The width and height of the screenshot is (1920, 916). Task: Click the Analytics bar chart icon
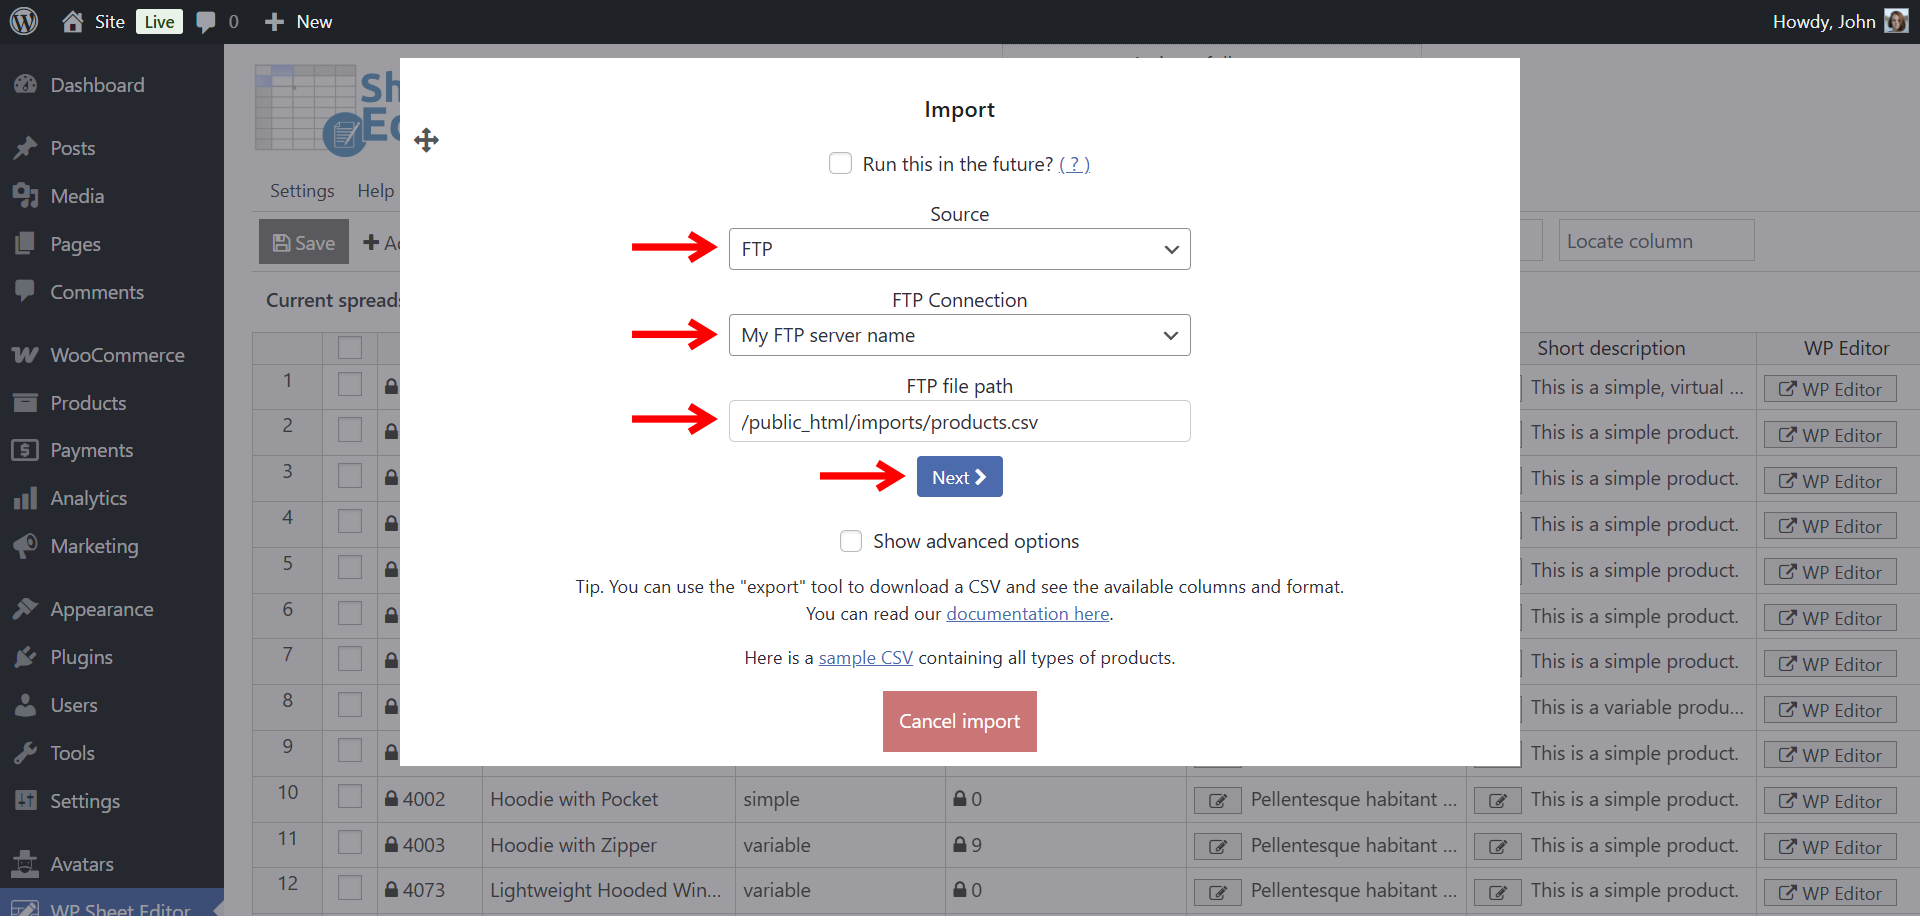click(x=25, y=498)
